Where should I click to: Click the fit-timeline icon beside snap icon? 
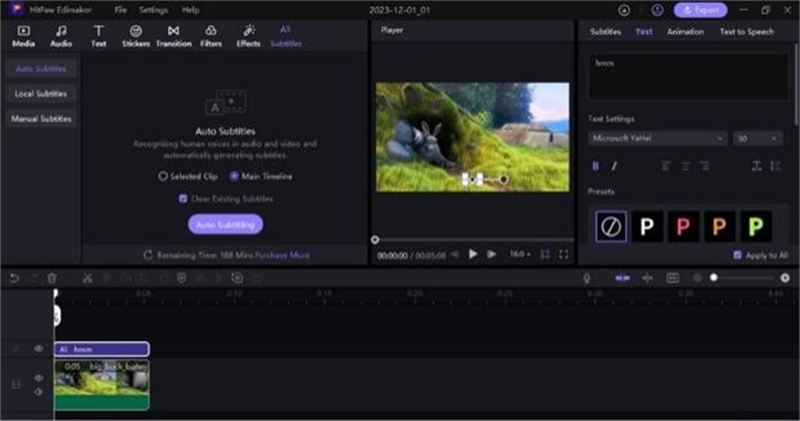pyautogui.click(x=647, y=278)
